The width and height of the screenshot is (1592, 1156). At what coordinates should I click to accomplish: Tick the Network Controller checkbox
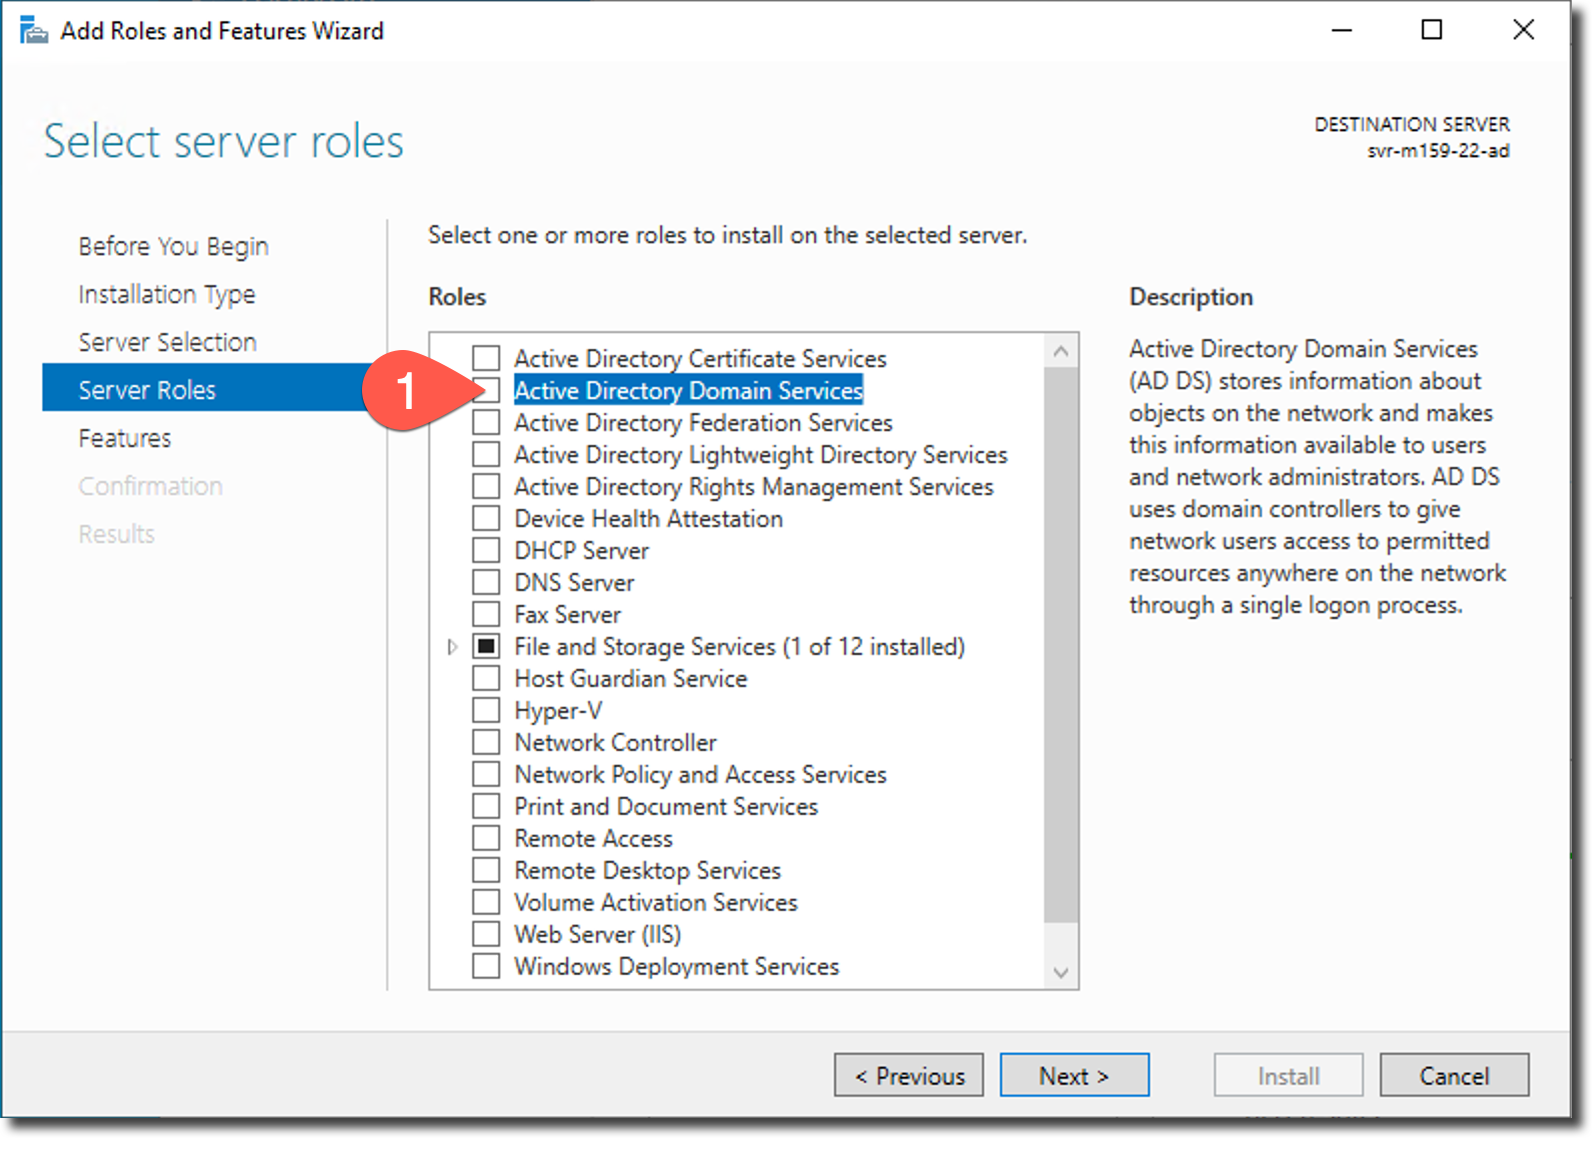click(486, 742)
